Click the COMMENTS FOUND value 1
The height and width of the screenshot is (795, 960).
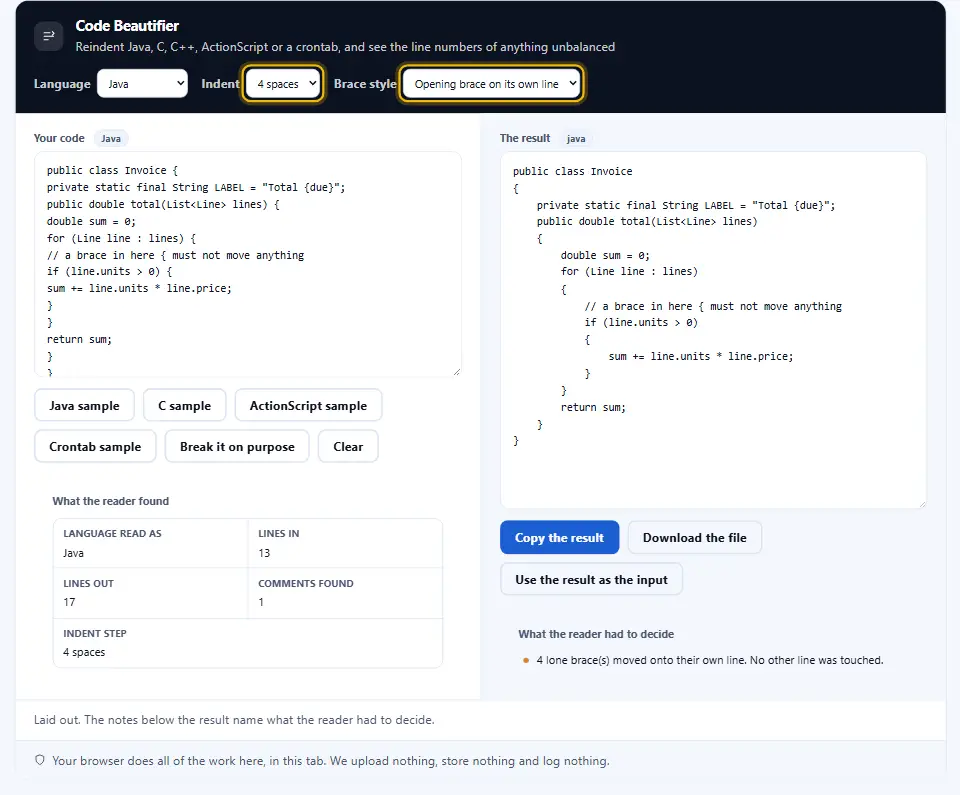coord(261,601)
